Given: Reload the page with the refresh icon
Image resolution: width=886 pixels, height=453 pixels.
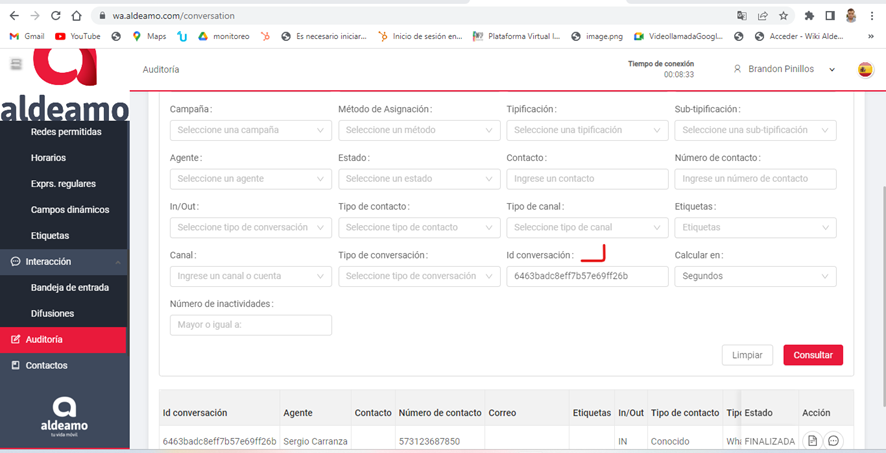Looking at the screenshot, I should click(x=55, y=16).
